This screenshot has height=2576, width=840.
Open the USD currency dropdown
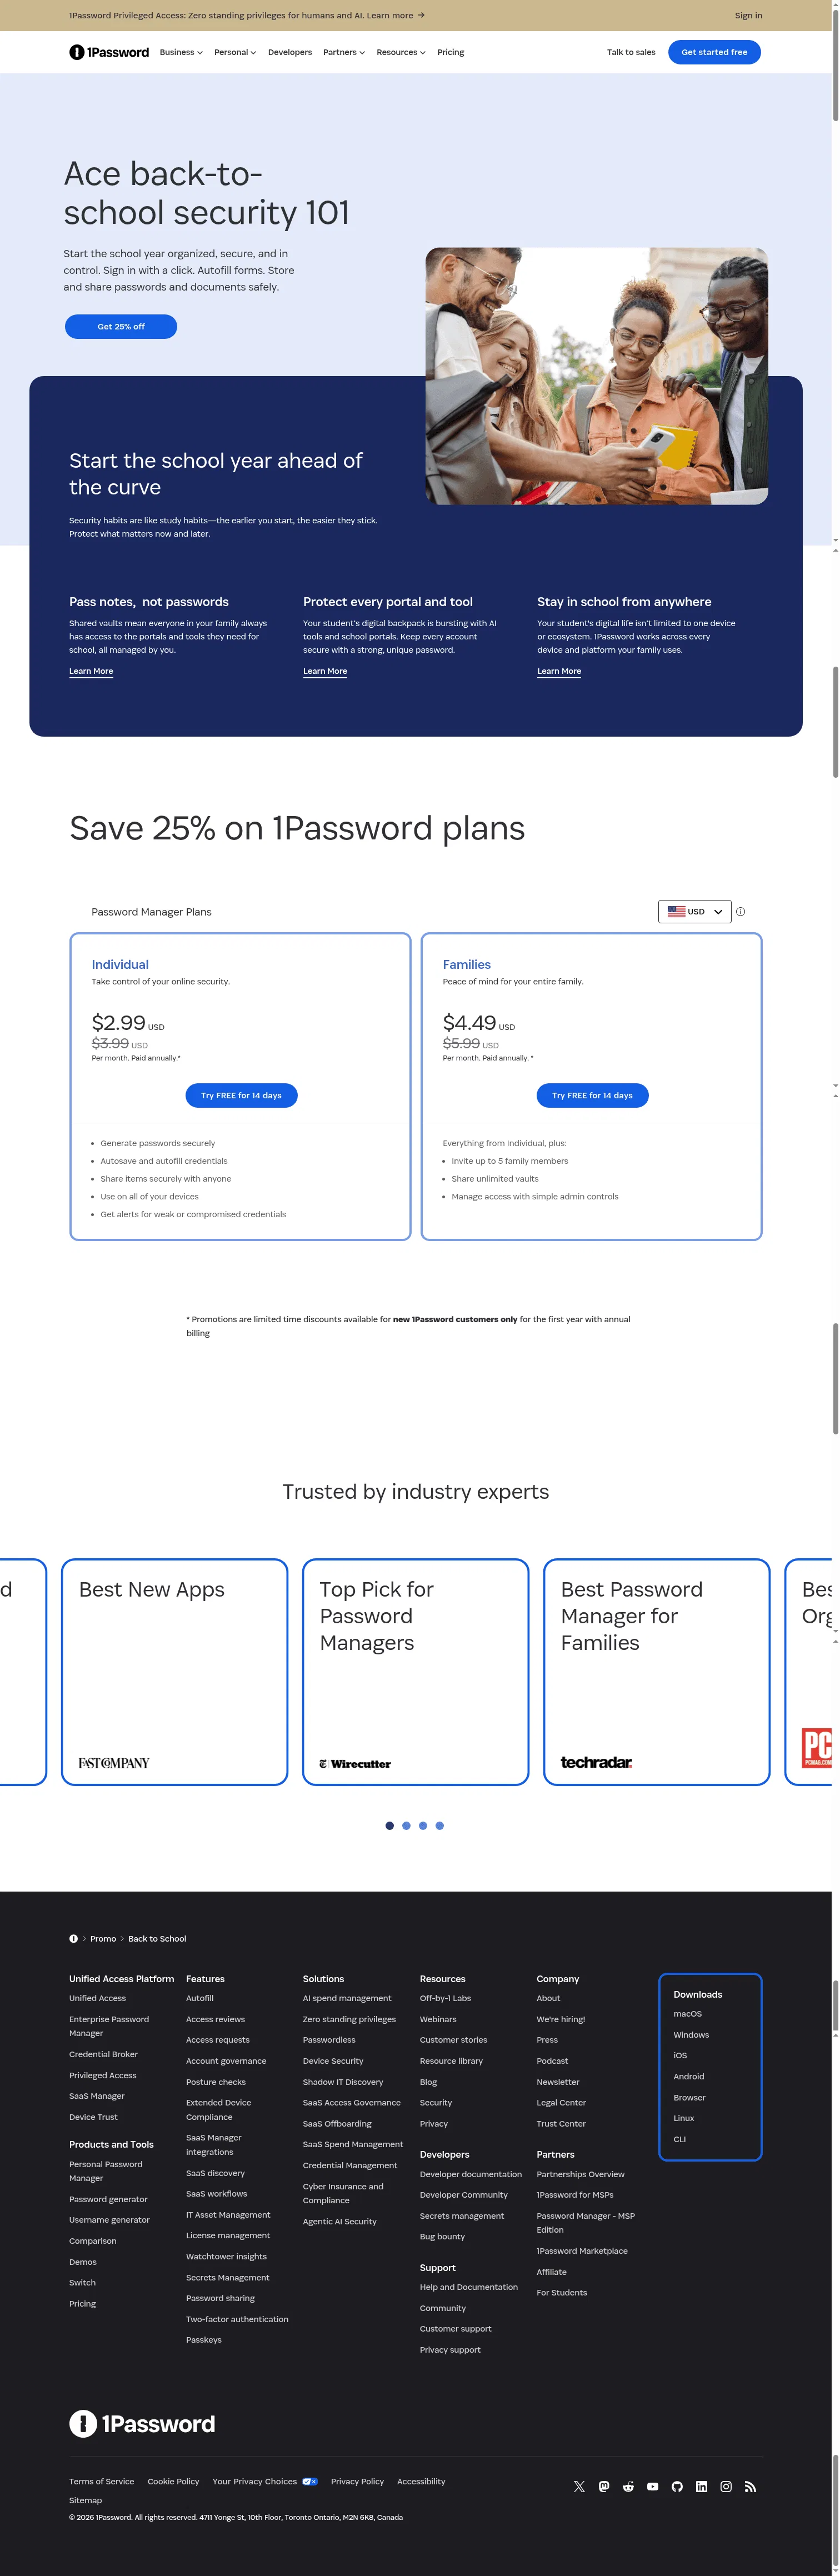[695, 911]
